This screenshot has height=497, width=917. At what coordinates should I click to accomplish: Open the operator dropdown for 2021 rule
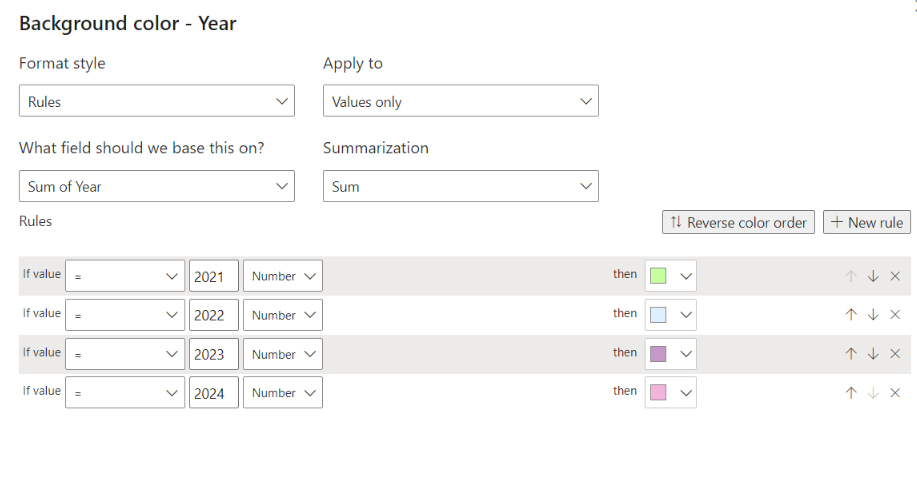click(x=125, y=276)
